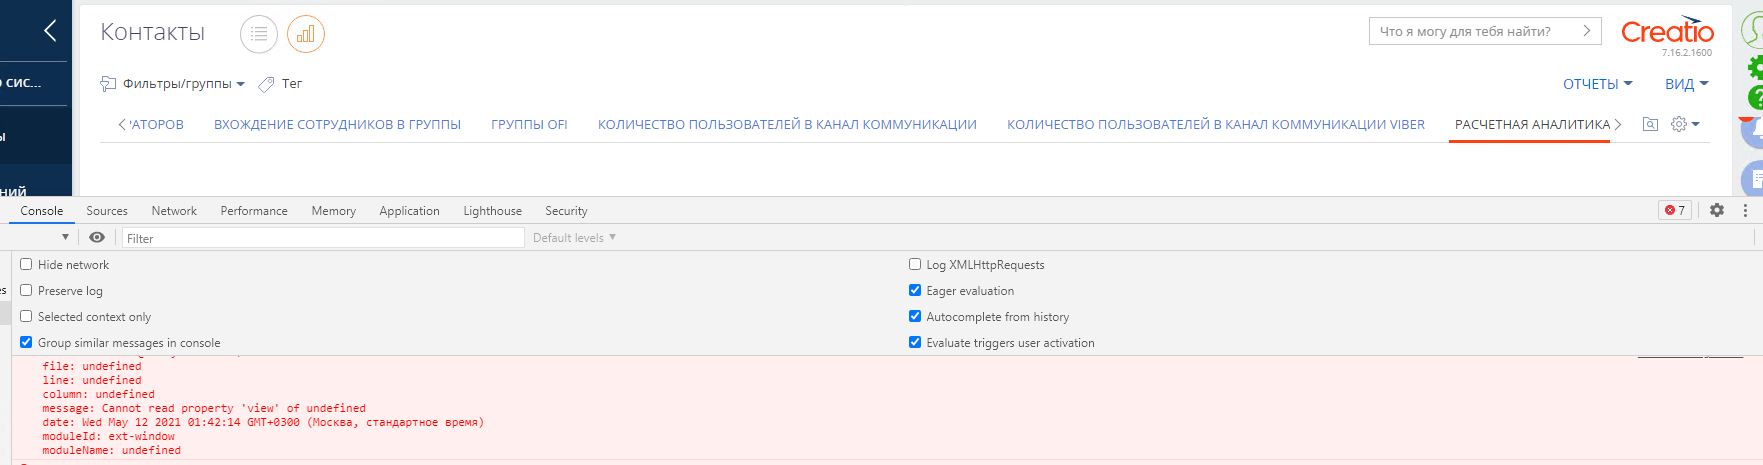Screen dimensions: 1763x465
Task: Open the Фильтры/группы dropdown
Action: point(183,84)
